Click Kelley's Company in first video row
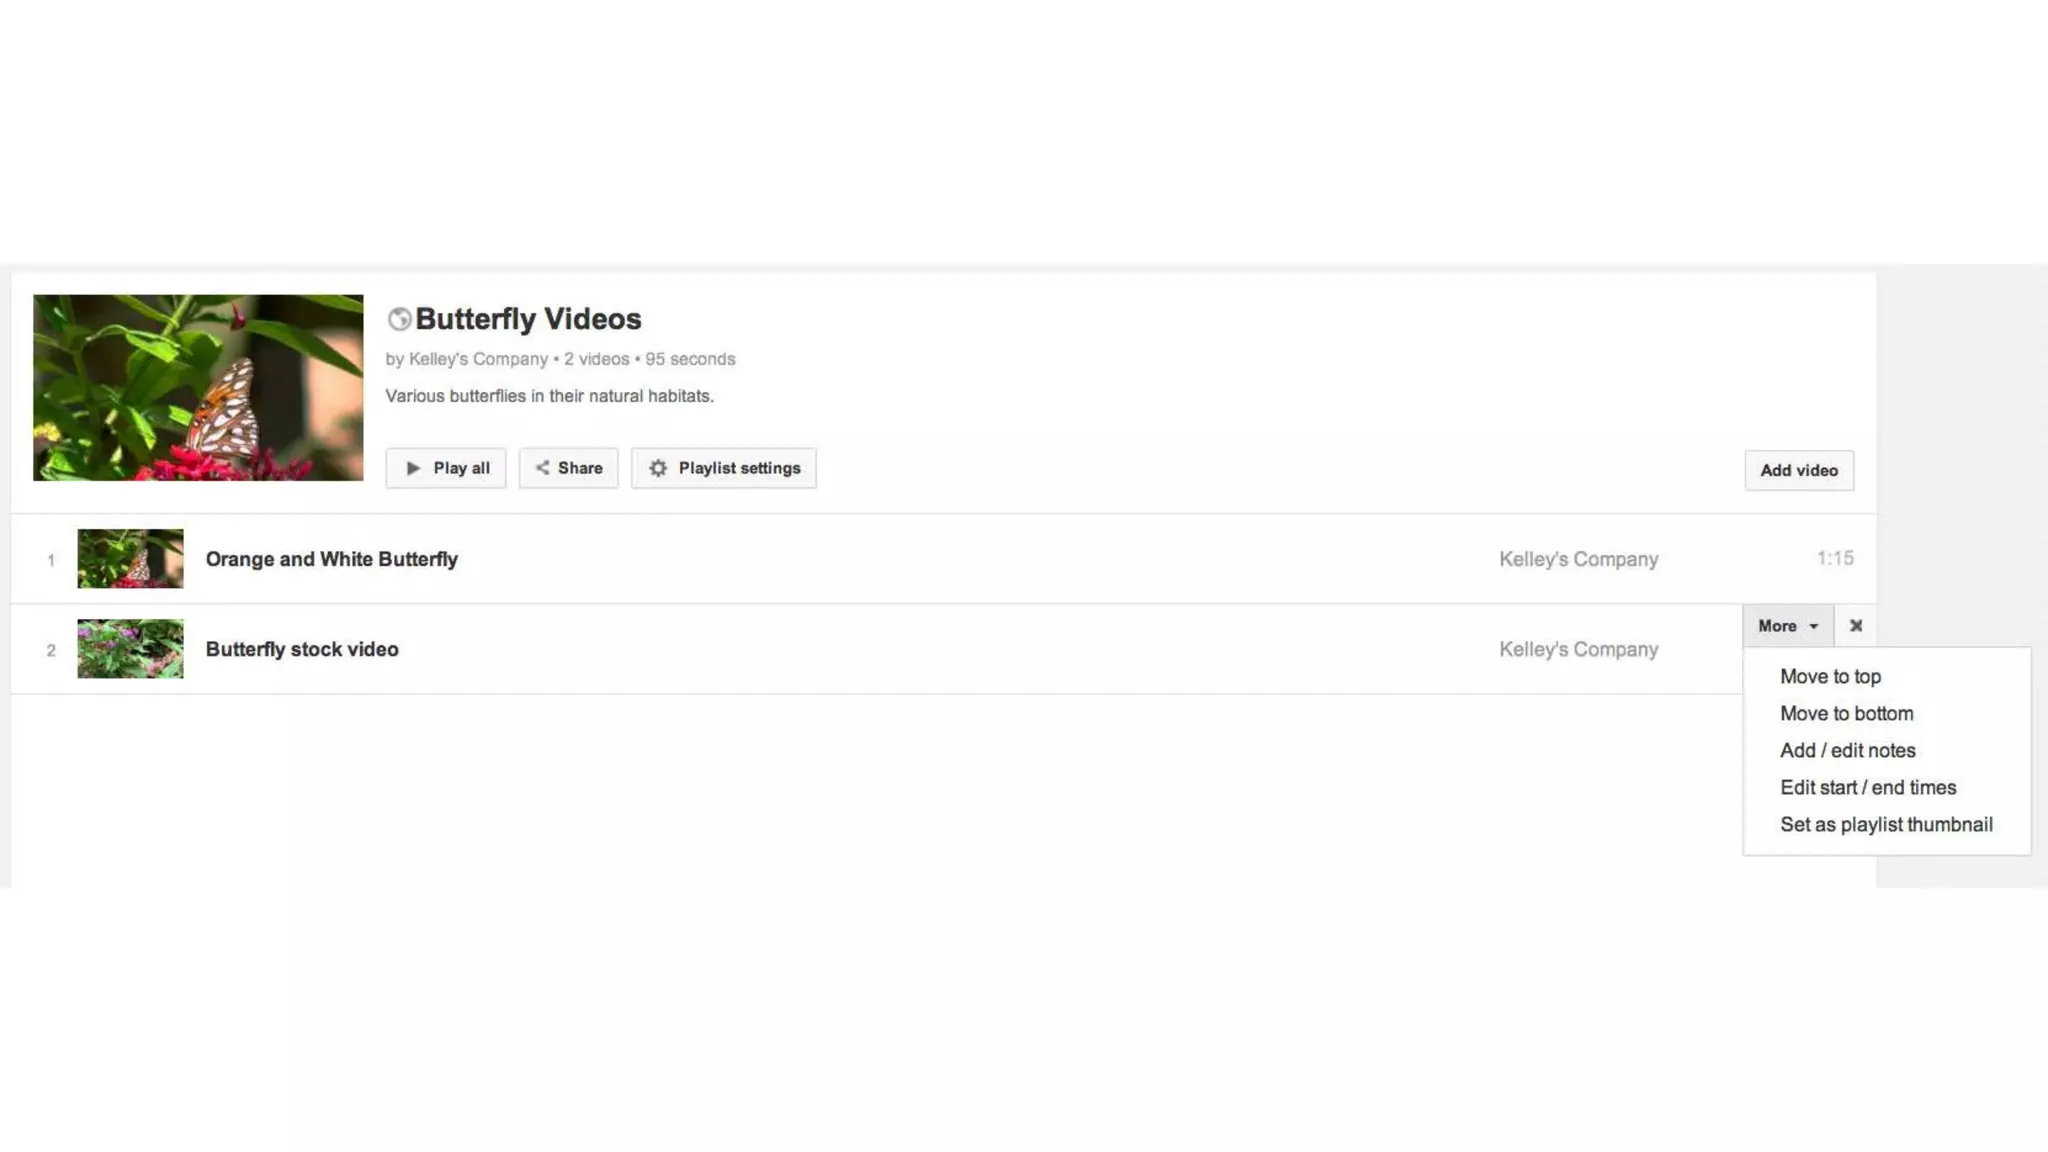 (x=1578, y=559)
